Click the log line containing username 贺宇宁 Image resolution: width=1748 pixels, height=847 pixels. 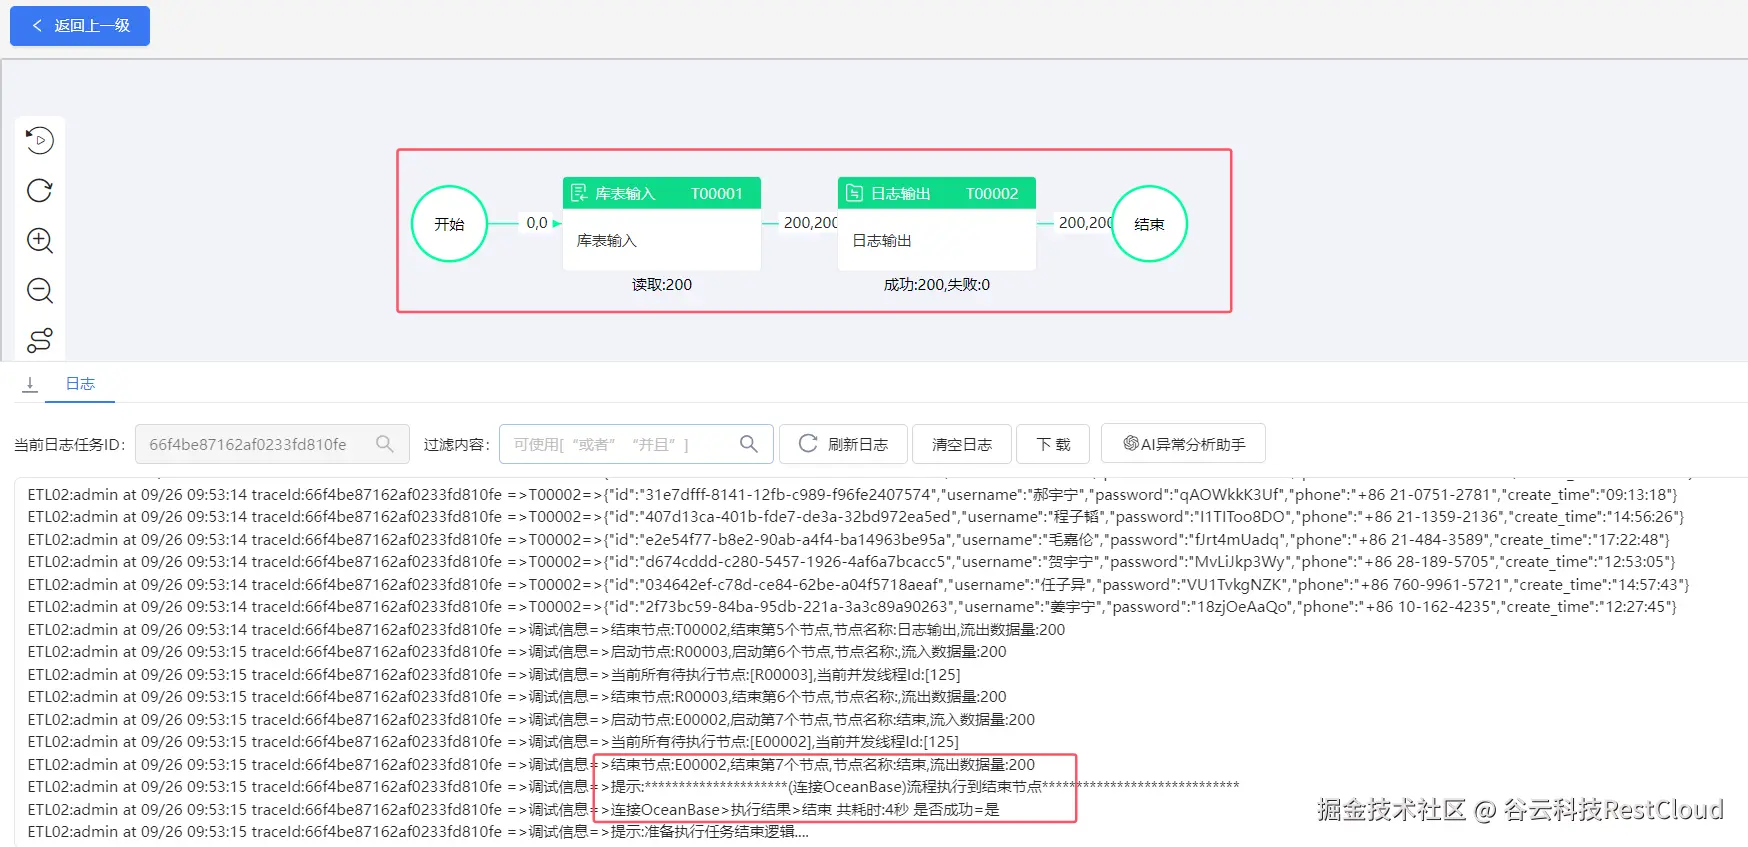[851, 562]
